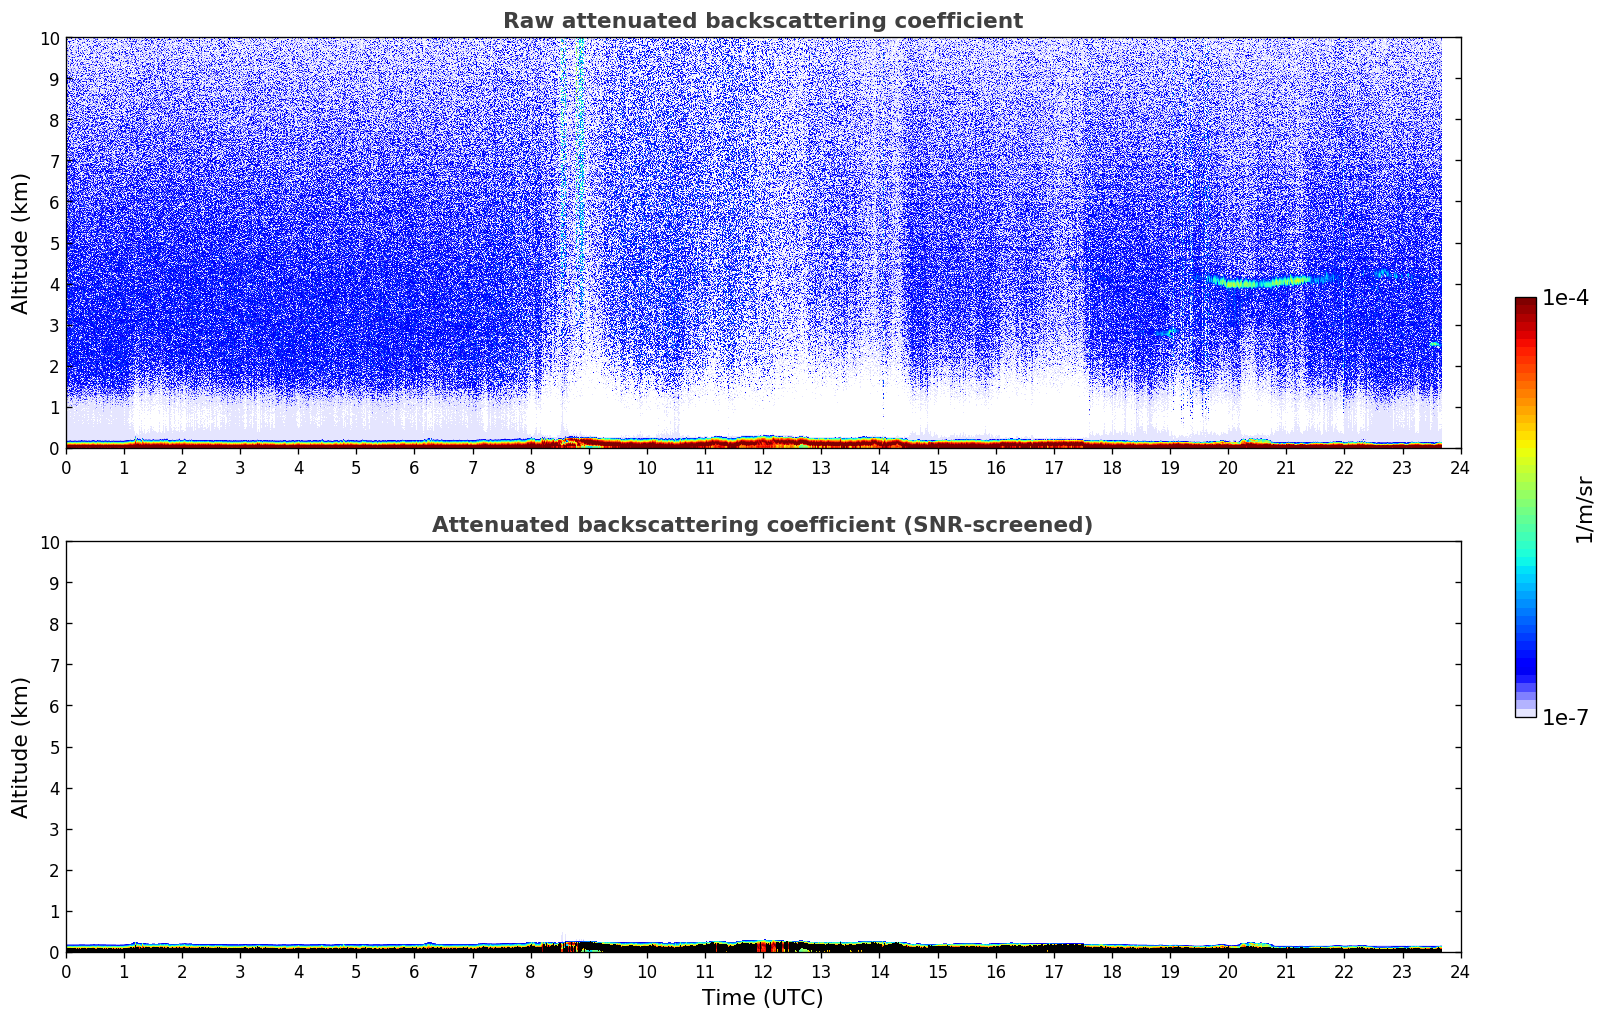Click the "Raw attenuated backscattering coefficient" plot title
1606x1020 pixels.
click(762, 21)
